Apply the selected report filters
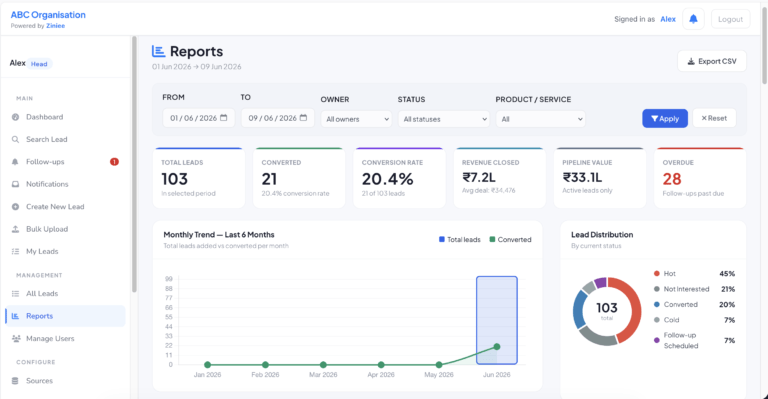Image resolution: width=768 pixels, height=399 pixels. [x=665, y=118]
